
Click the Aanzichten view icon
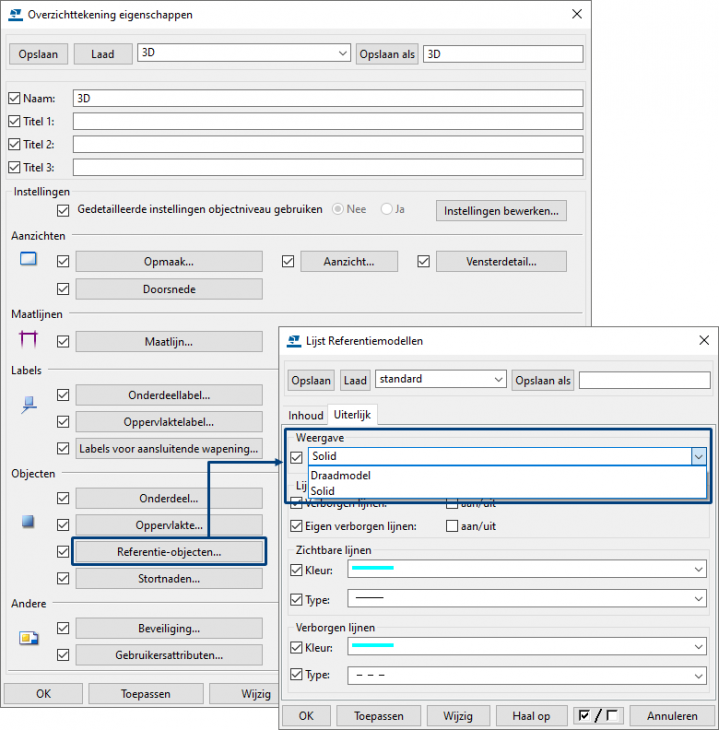pos(28,259)
